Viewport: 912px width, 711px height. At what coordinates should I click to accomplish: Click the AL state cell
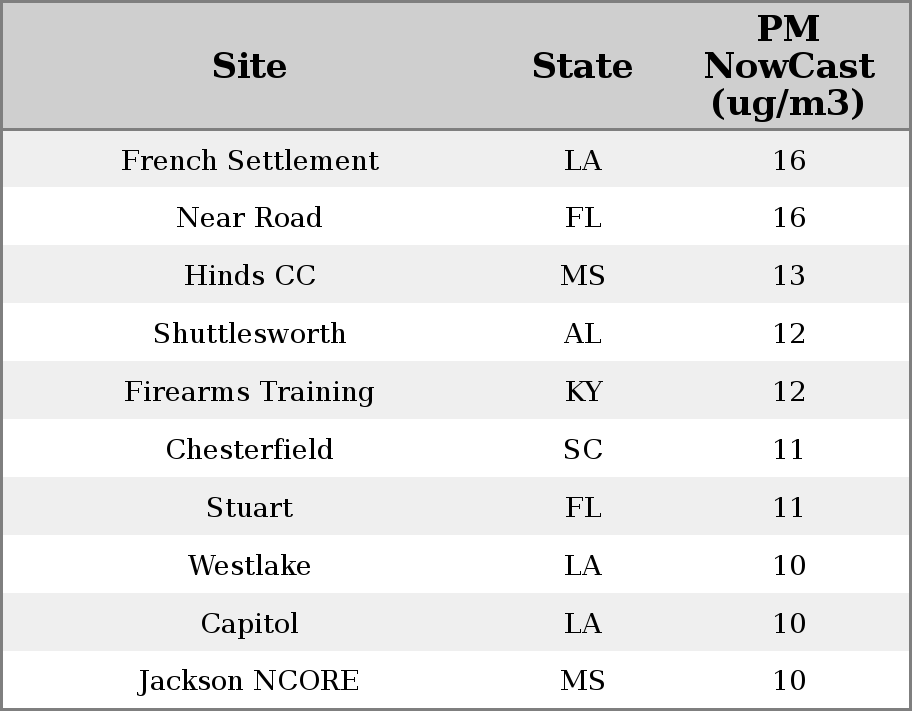583,333
